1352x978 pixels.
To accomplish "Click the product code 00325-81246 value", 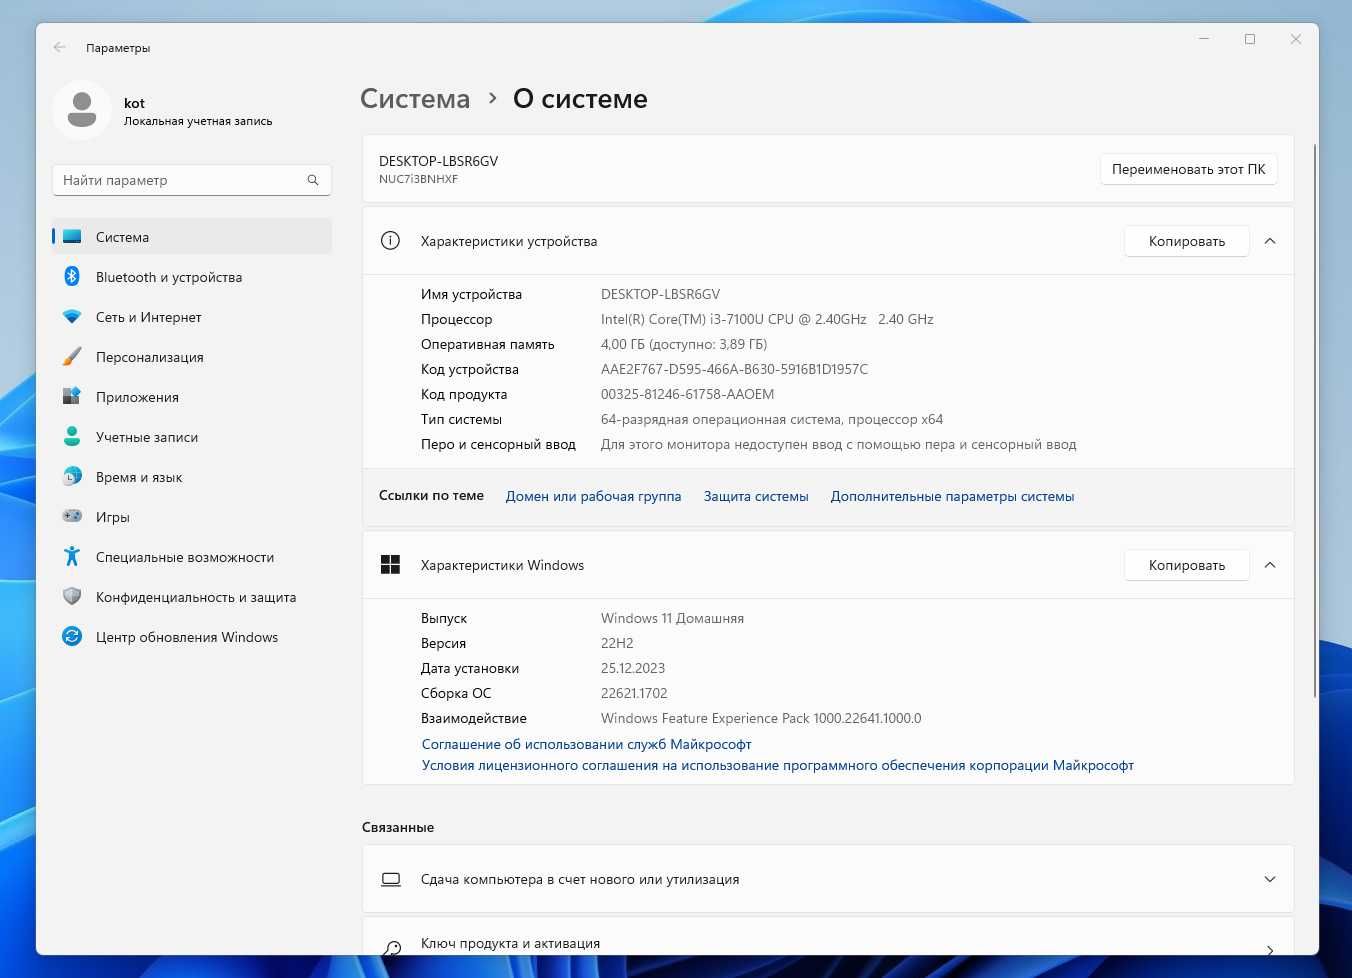I will coord(687,394).
